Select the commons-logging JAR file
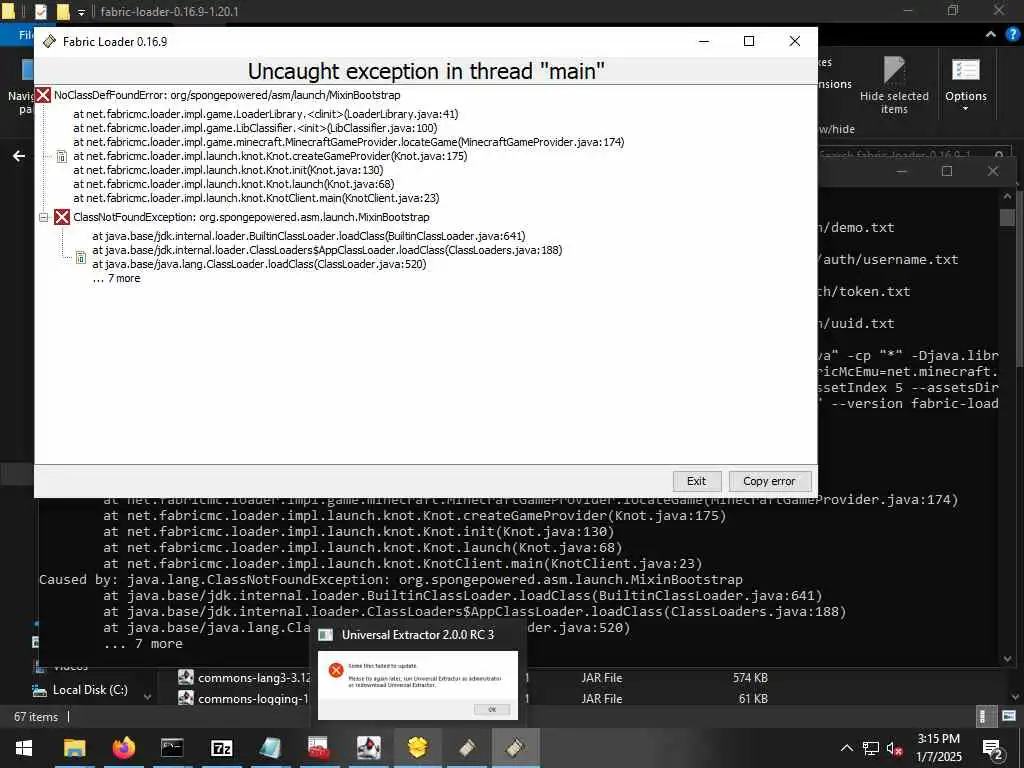The image size is (1024, 768). [252, 699]
